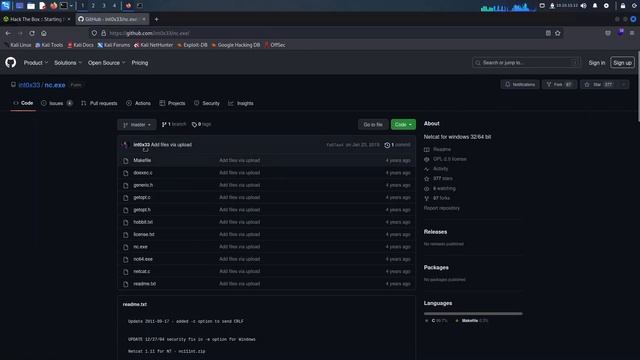Open the master branch selector
This screenshot has width=640, height=360.
[137, 124]
